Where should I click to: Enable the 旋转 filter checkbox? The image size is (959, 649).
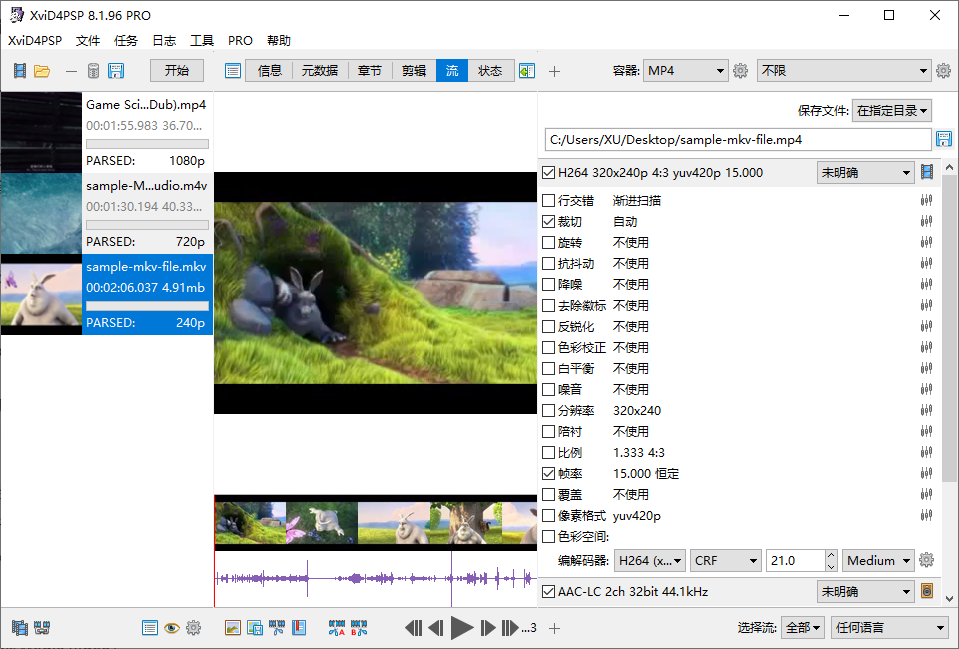(x=549, y=242)
